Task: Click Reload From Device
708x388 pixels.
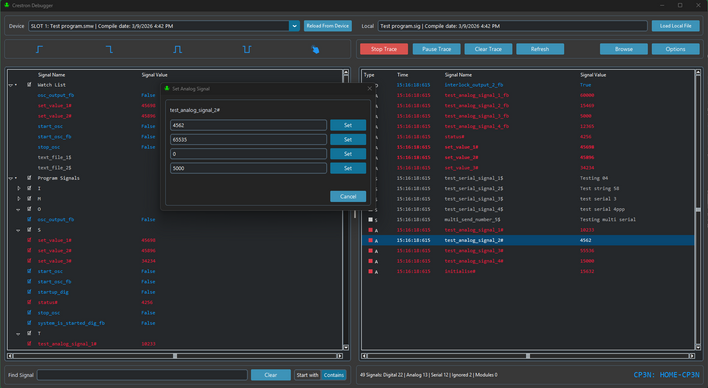Action: [x=328, y=26]
